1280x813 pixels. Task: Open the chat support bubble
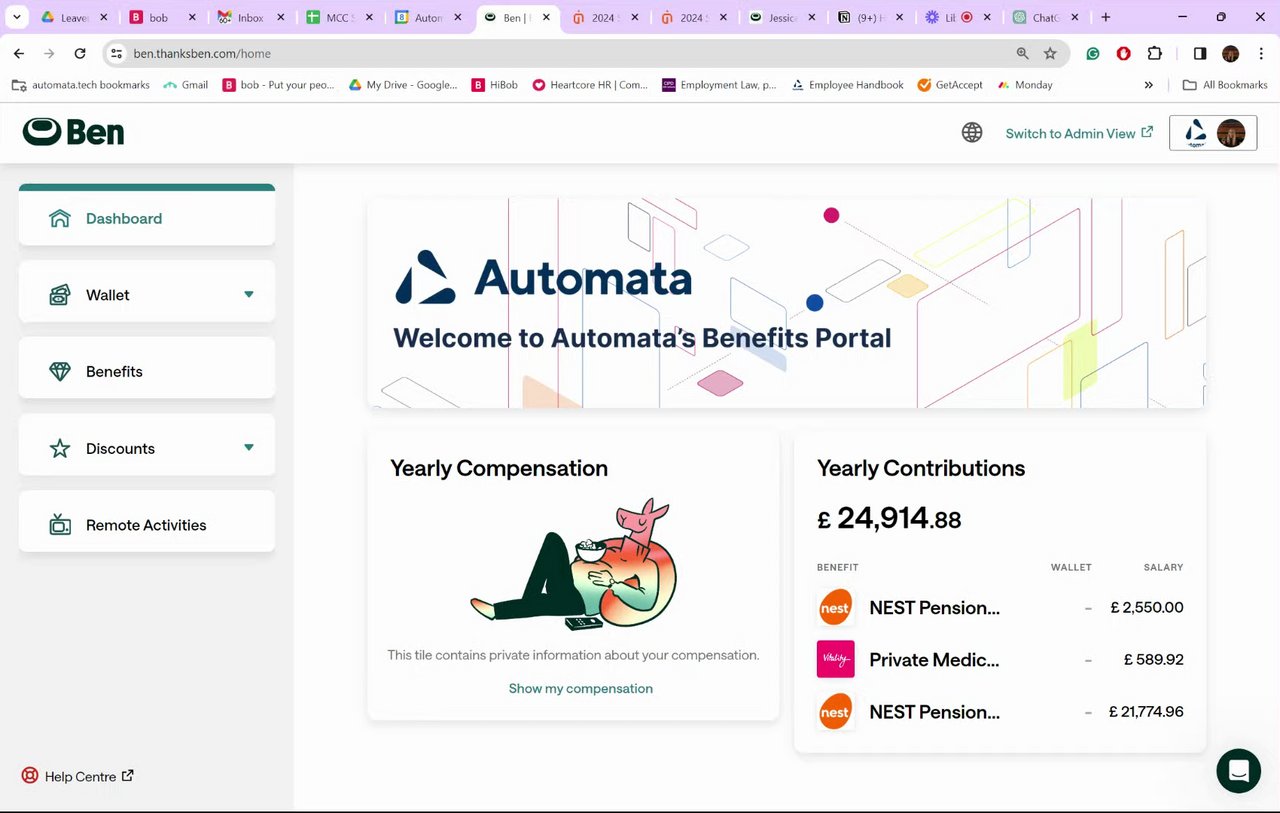coord(1238,770)
